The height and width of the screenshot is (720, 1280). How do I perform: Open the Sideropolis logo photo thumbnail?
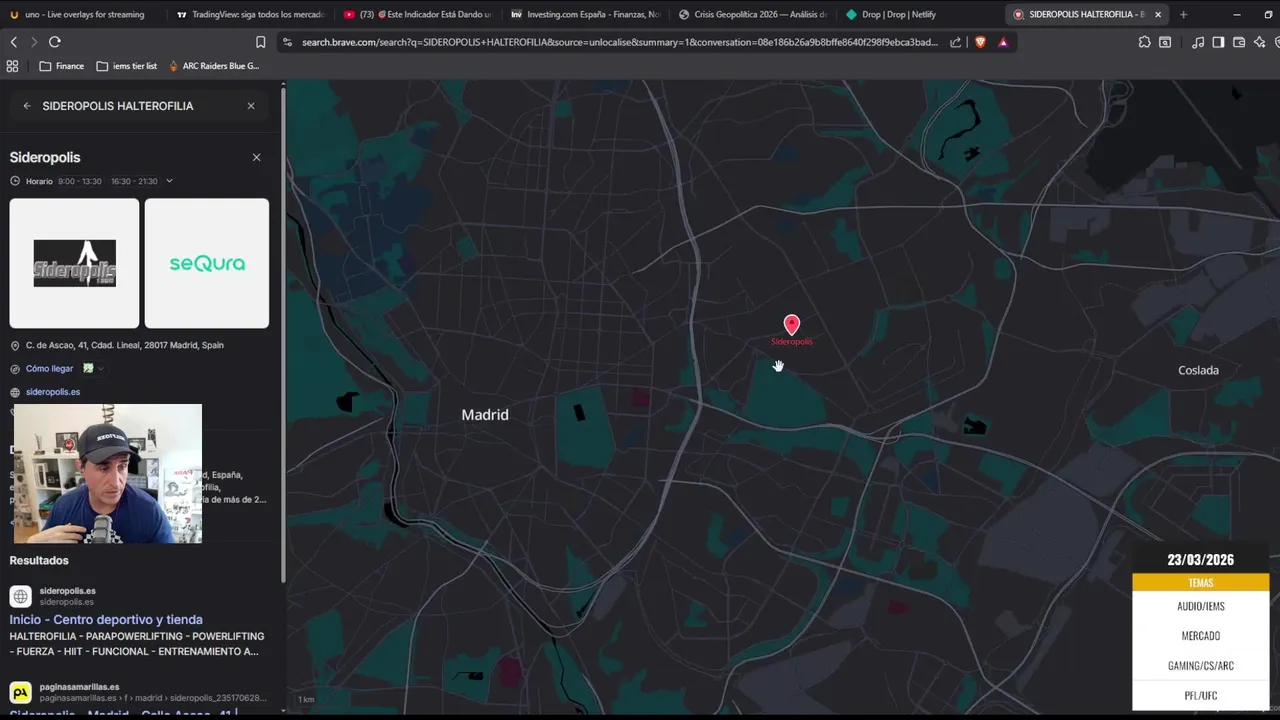pos(74,263)
